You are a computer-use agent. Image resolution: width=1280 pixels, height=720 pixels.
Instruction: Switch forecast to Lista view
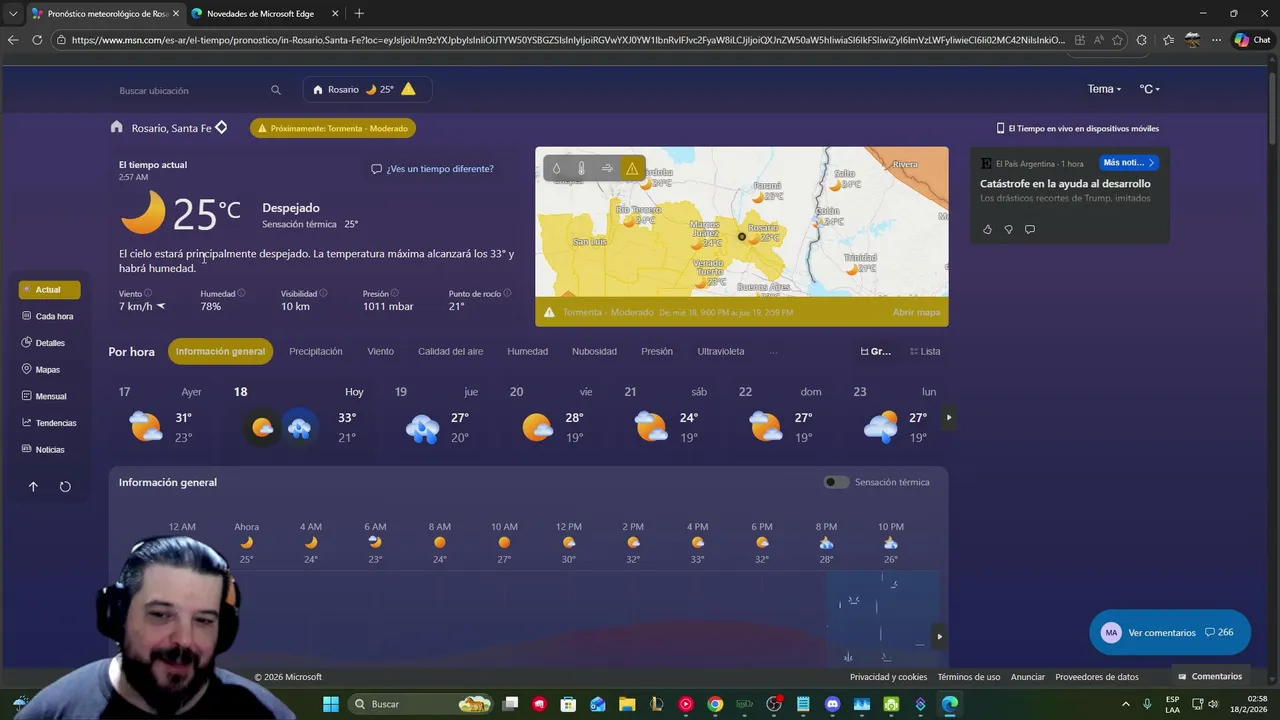click(x=925, y=352)
